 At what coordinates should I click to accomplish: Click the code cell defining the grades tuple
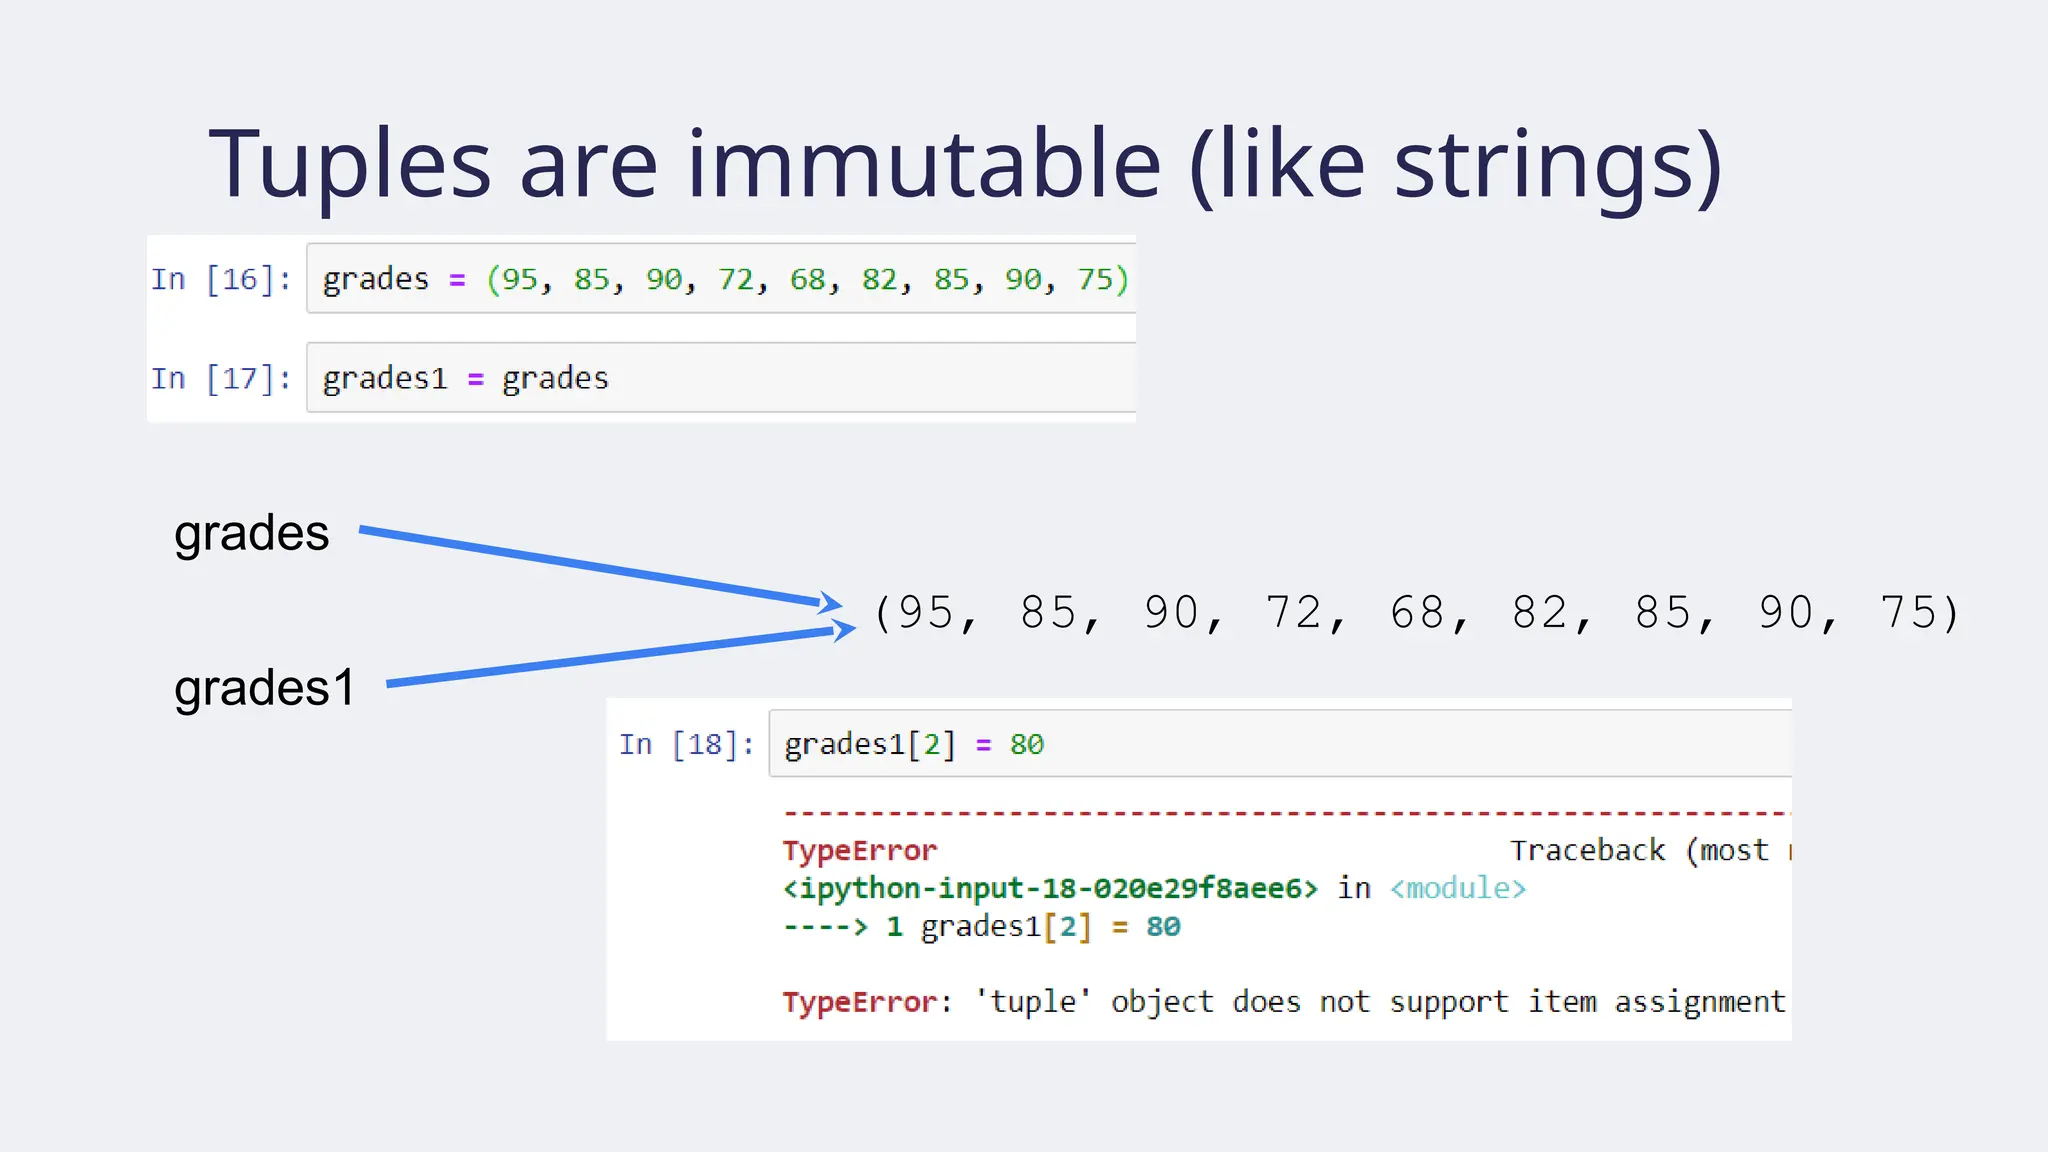point(721,278)
